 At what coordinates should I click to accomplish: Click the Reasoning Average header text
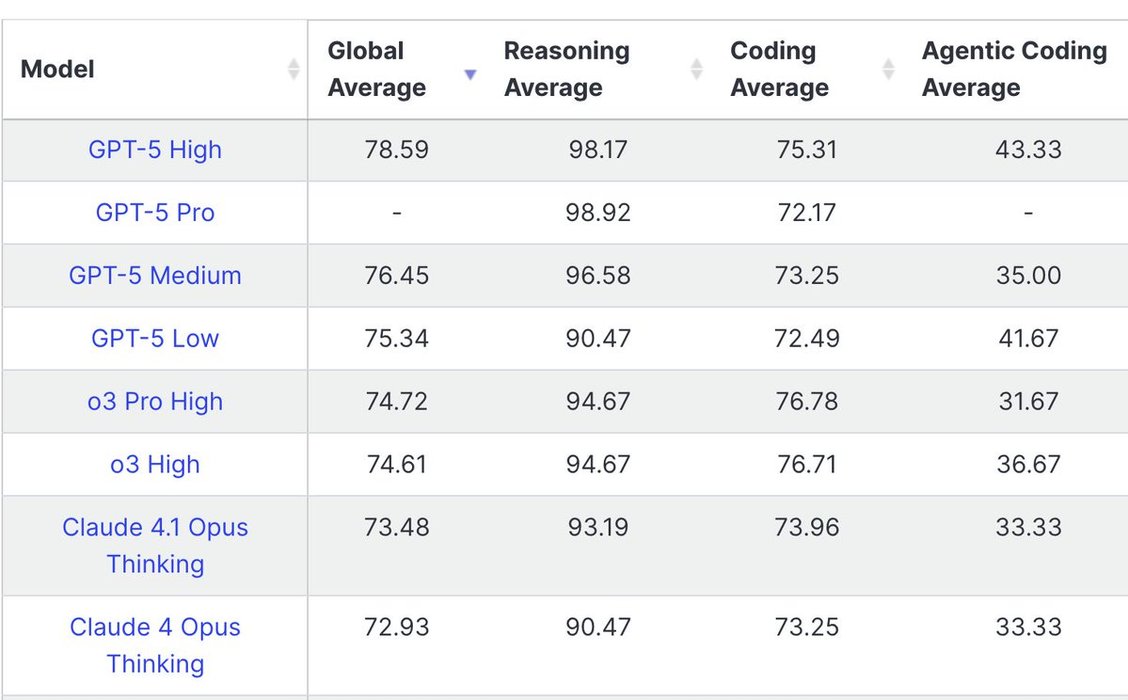[x=566, y=69]
